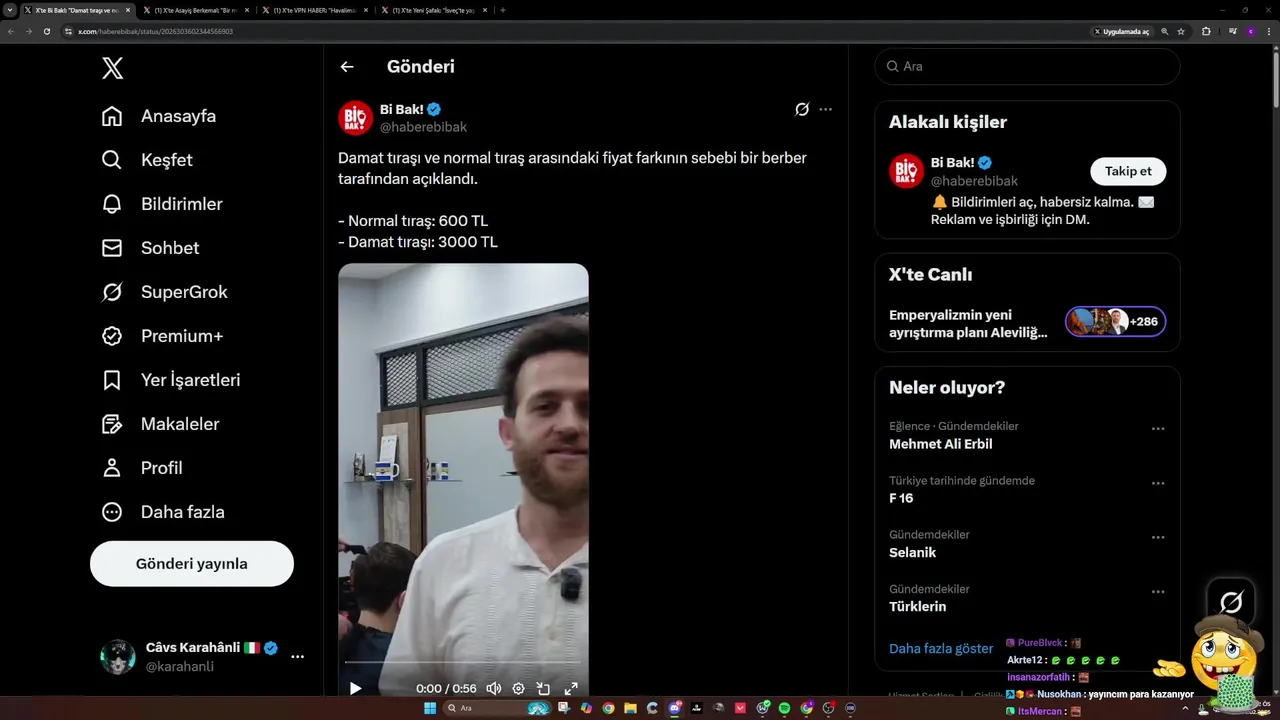Open the Windows Start menu
Image resolution: width=1280 pixels, height=720 pixels.
click(x=430, y=708)
